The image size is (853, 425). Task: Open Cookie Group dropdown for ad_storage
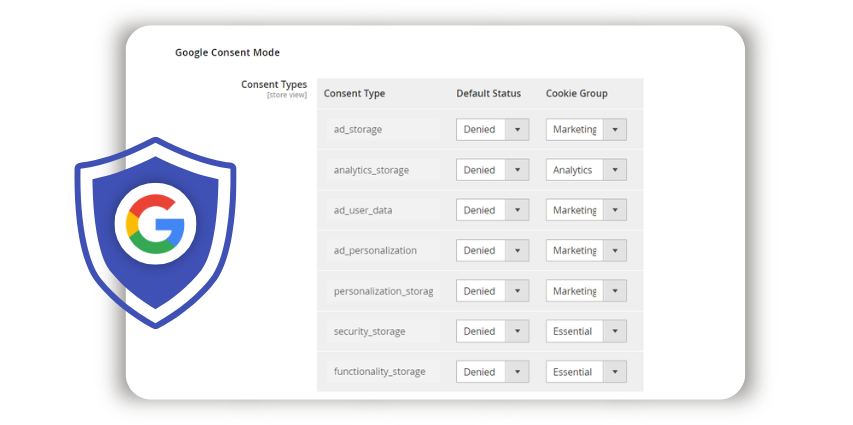point(586,130)
